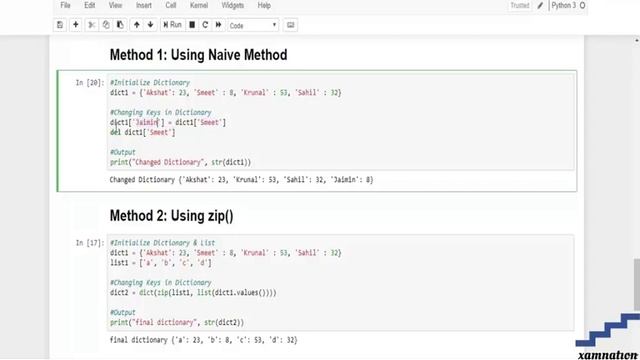The height and width of the screenshot is (360, 640).
Task: Open the command palette keyboard icon
Action: 290,25
